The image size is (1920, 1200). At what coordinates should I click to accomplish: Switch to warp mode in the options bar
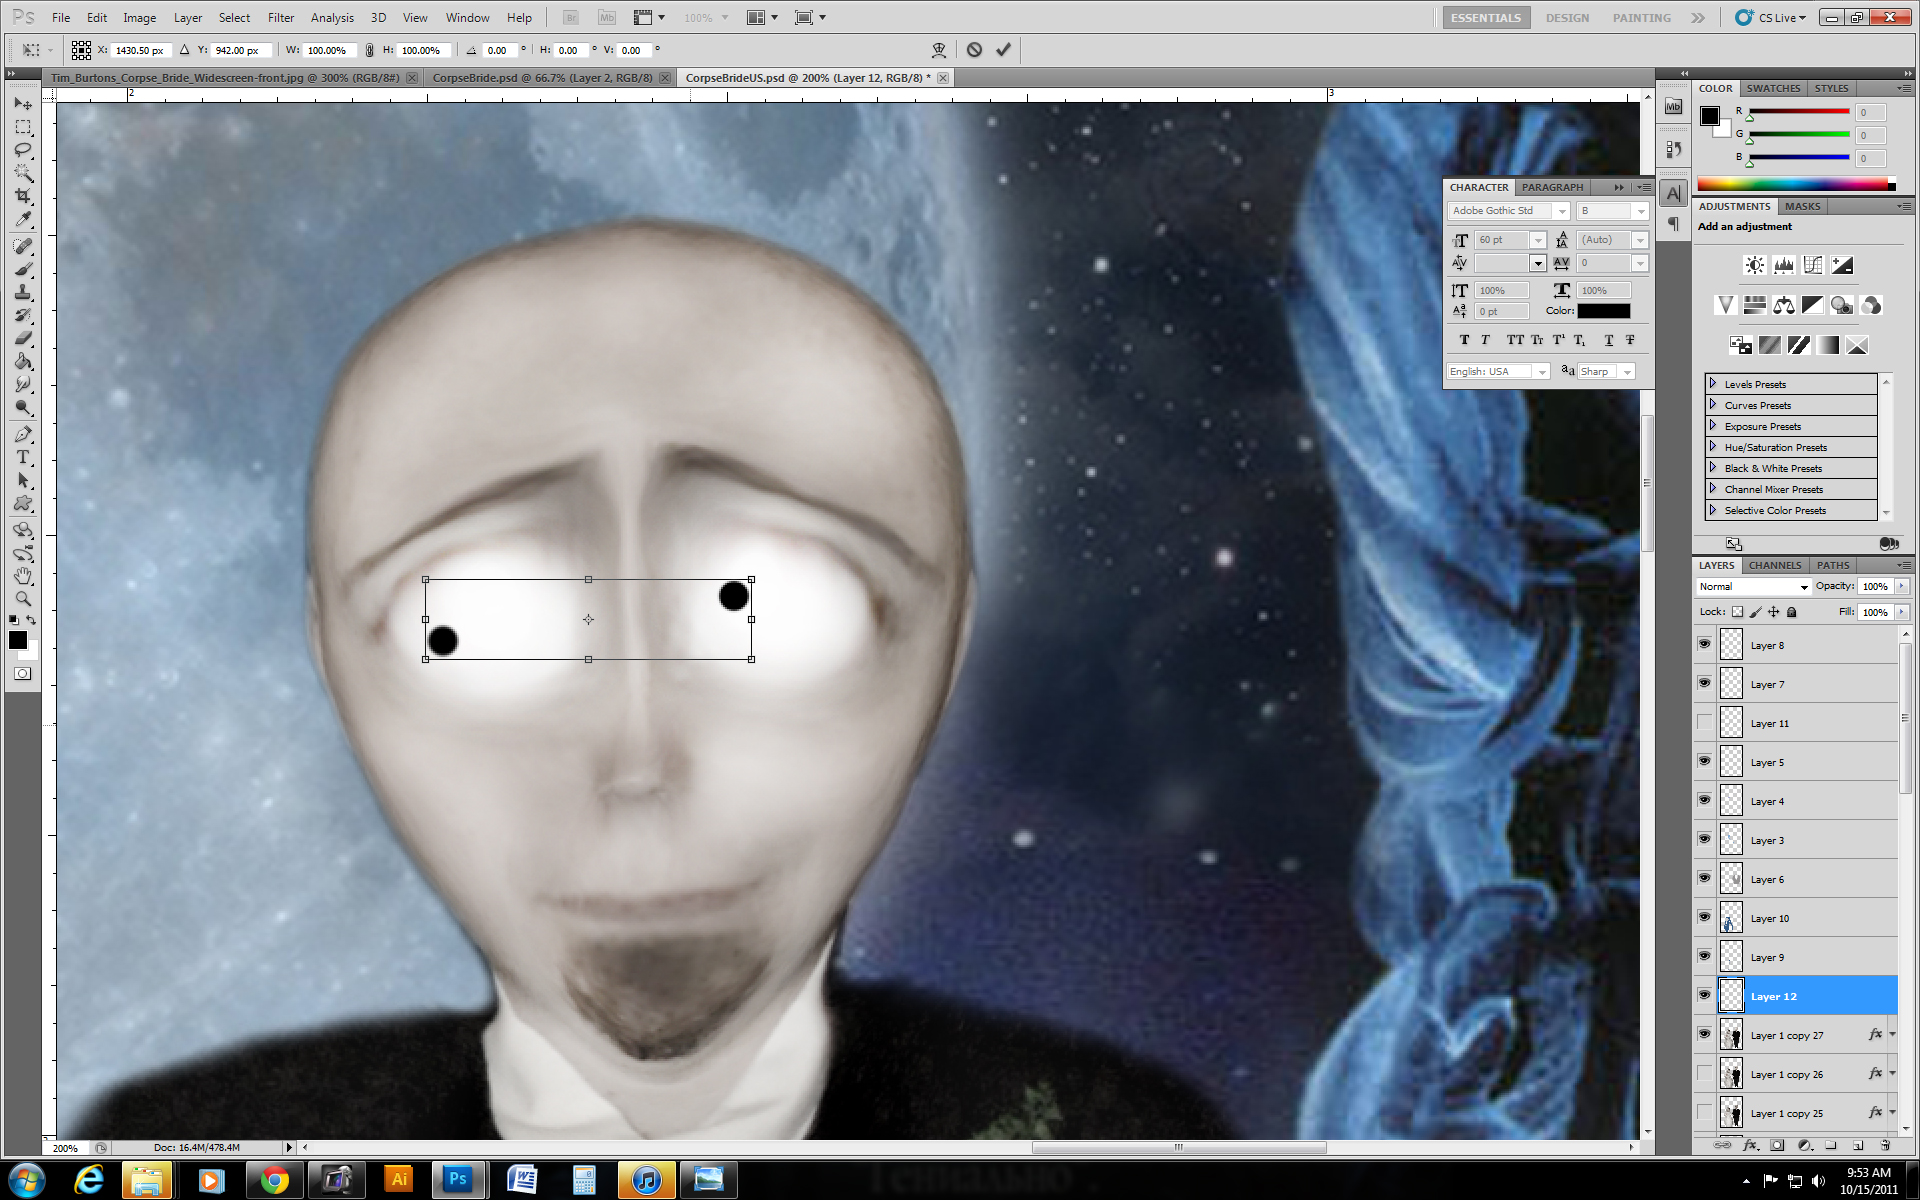[939, 50]
